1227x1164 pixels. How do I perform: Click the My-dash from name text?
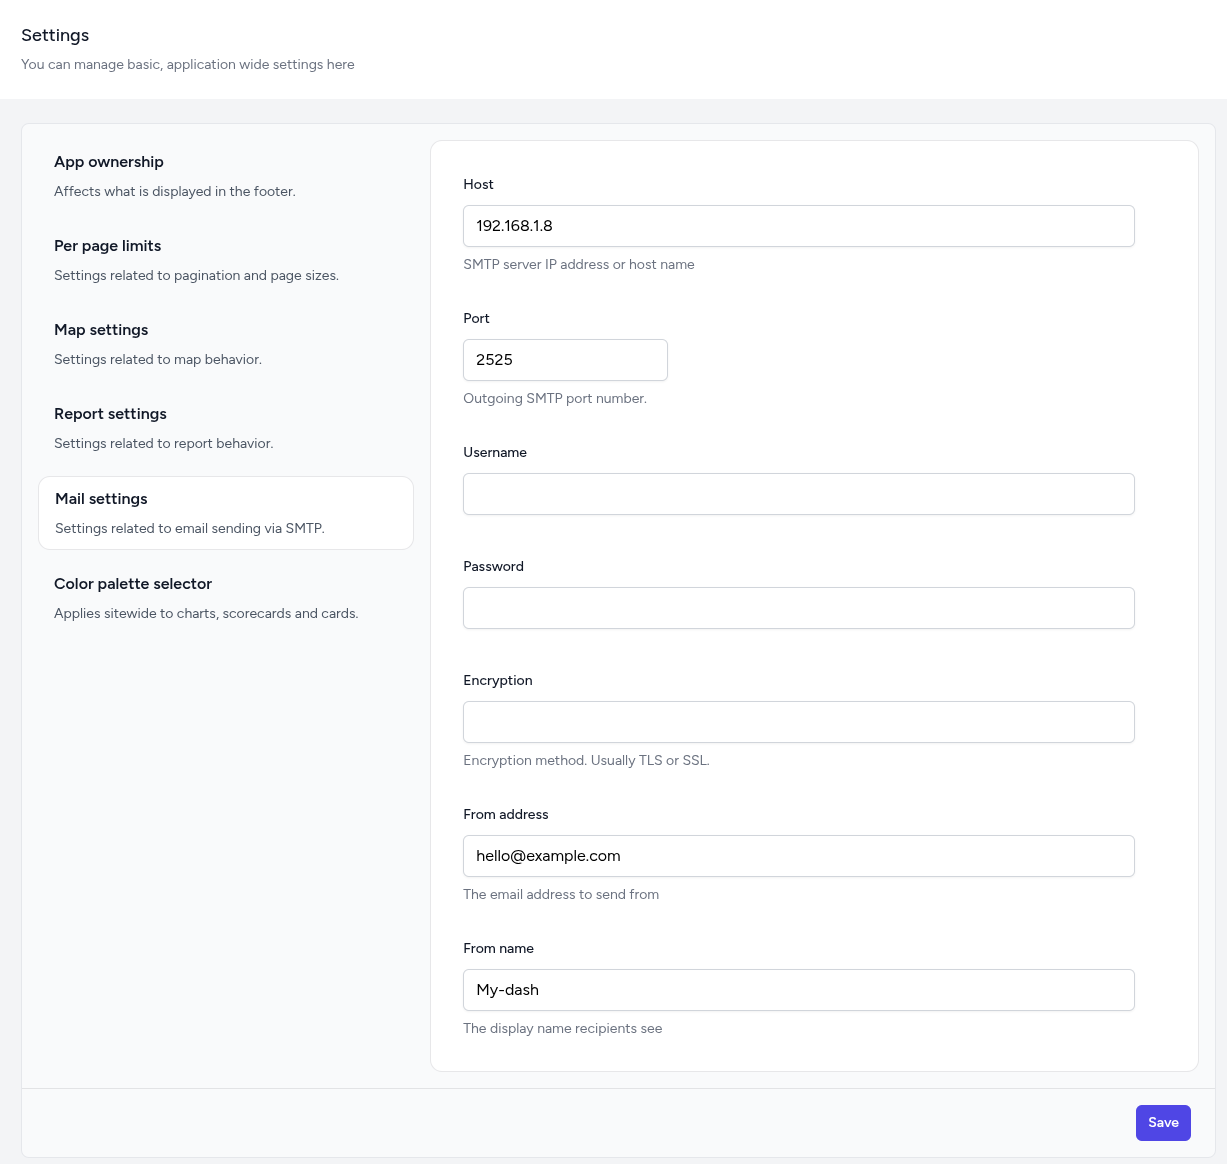pyautogui.click(x=507, y=990)
